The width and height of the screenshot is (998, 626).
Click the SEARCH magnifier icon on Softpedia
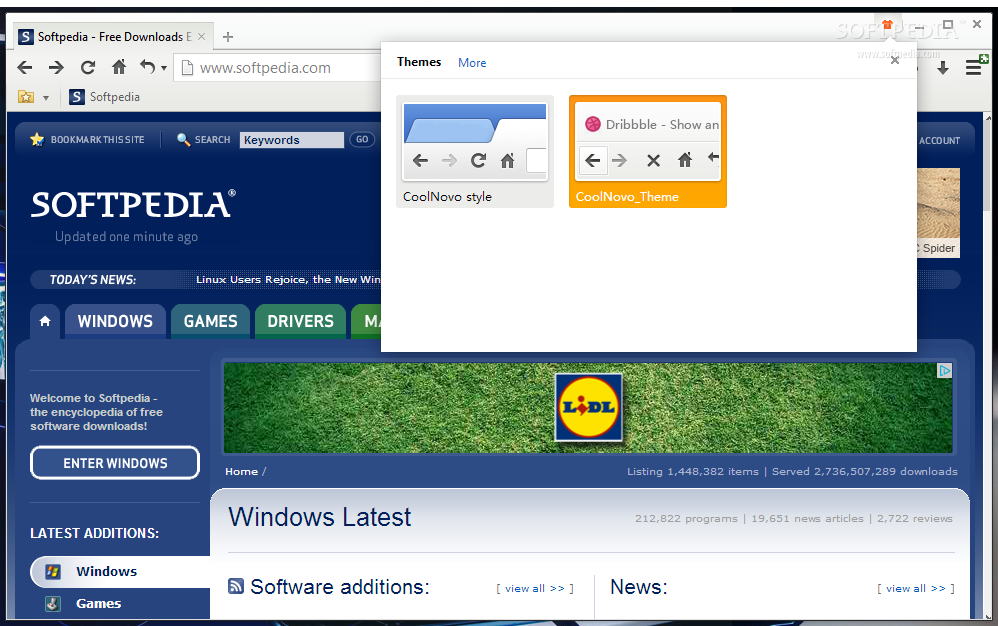183,139
